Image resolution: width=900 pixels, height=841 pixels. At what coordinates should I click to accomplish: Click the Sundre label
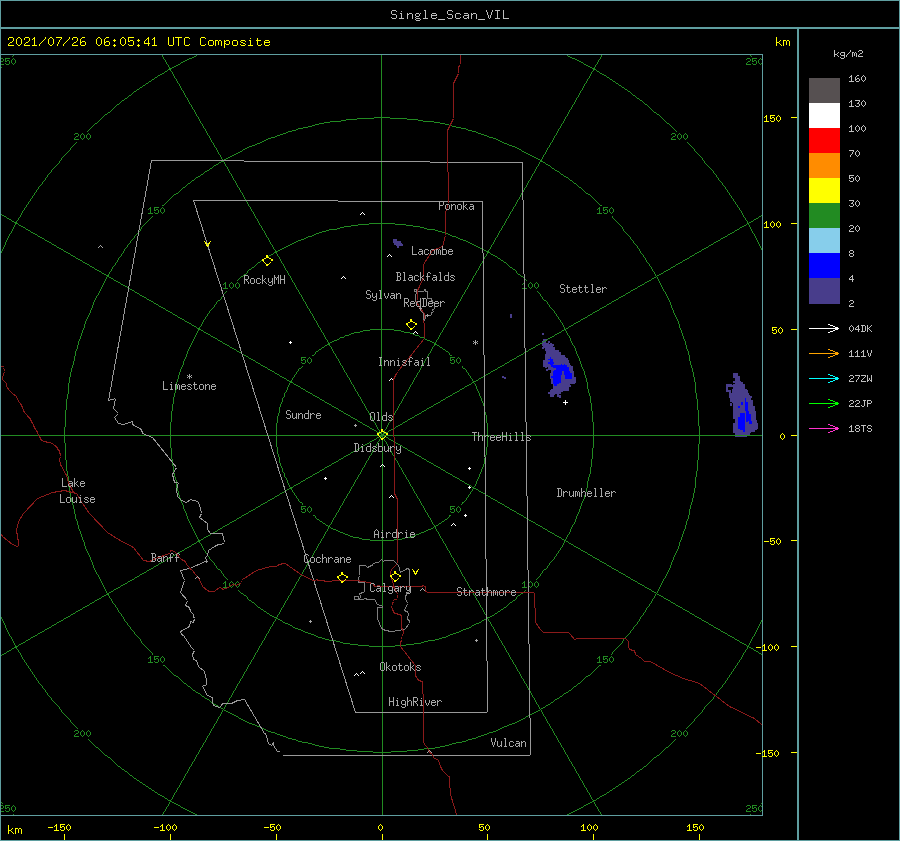tap(303, 415)
